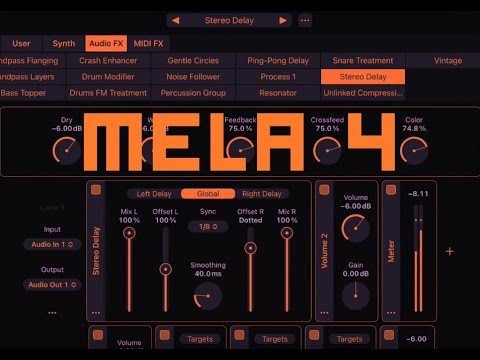Click the Mix R slider handle
The height and width of the screenshot is (360, 480).
pyautogui.click(x=287, y=233)
